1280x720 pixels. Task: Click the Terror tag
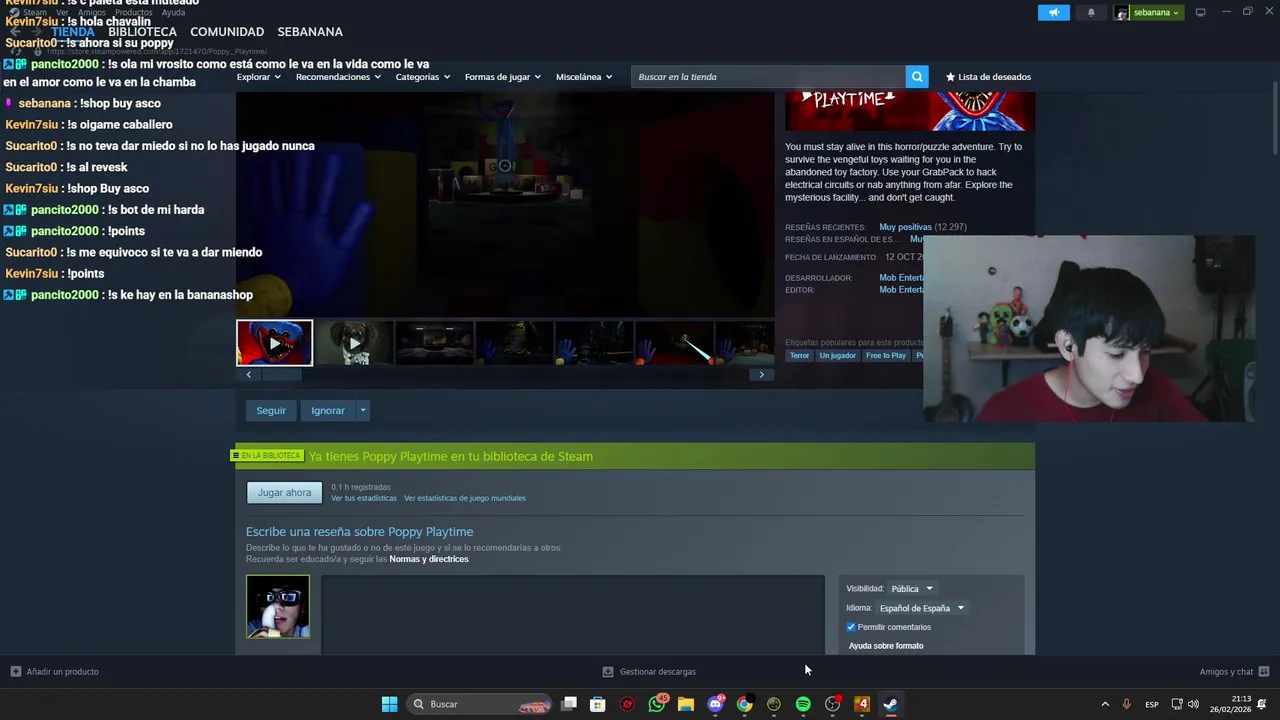point(799,355)
